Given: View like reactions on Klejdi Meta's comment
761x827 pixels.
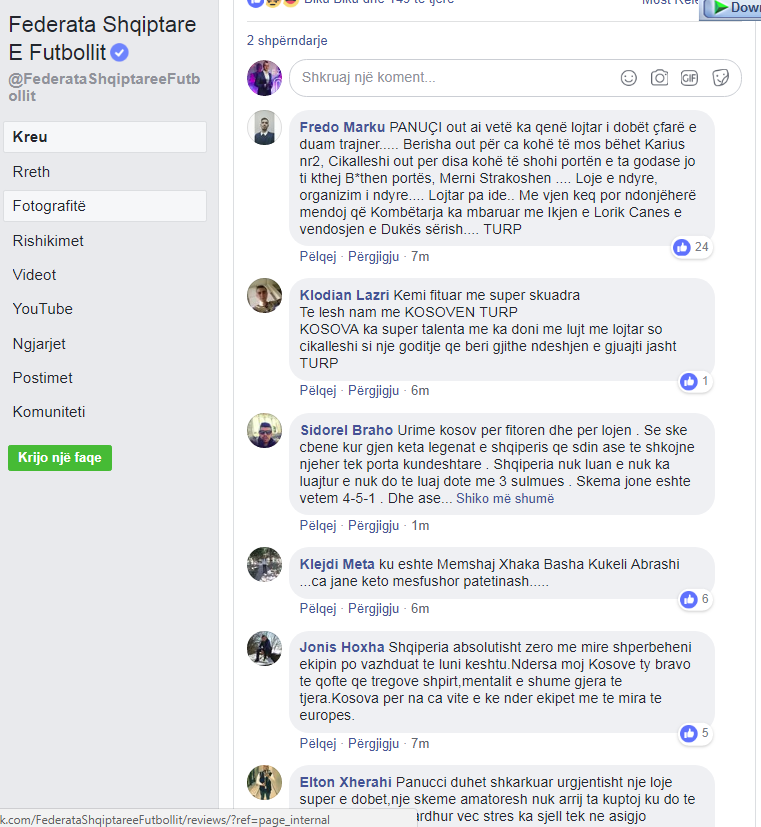Looking at the screenshot, I should pyautogui.click(x=696, y=599).
